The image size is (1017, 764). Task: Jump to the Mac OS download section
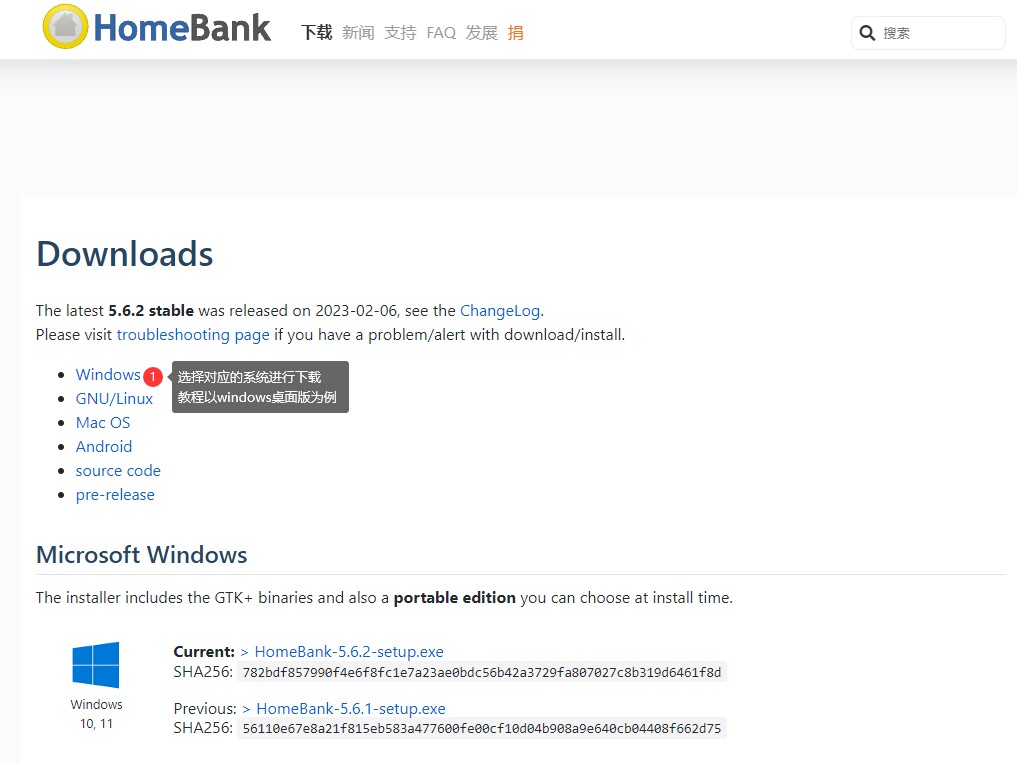click(102, 423)
